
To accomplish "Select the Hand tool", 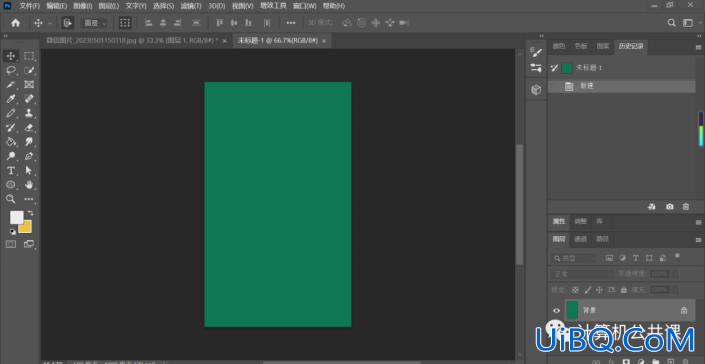I will (x=29, y=185).
